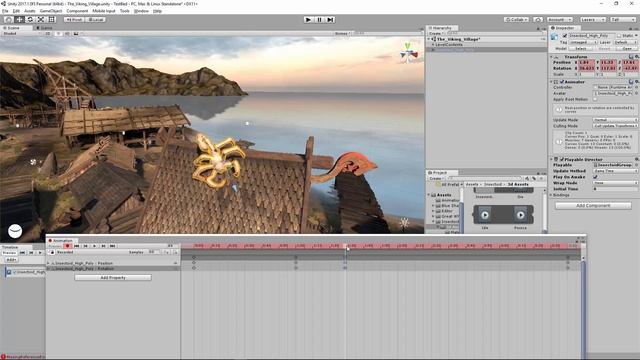Open the Update Mode dropdown
This screenshot has width=640, height=360.
pyautogui.click(x=615, y=120)
